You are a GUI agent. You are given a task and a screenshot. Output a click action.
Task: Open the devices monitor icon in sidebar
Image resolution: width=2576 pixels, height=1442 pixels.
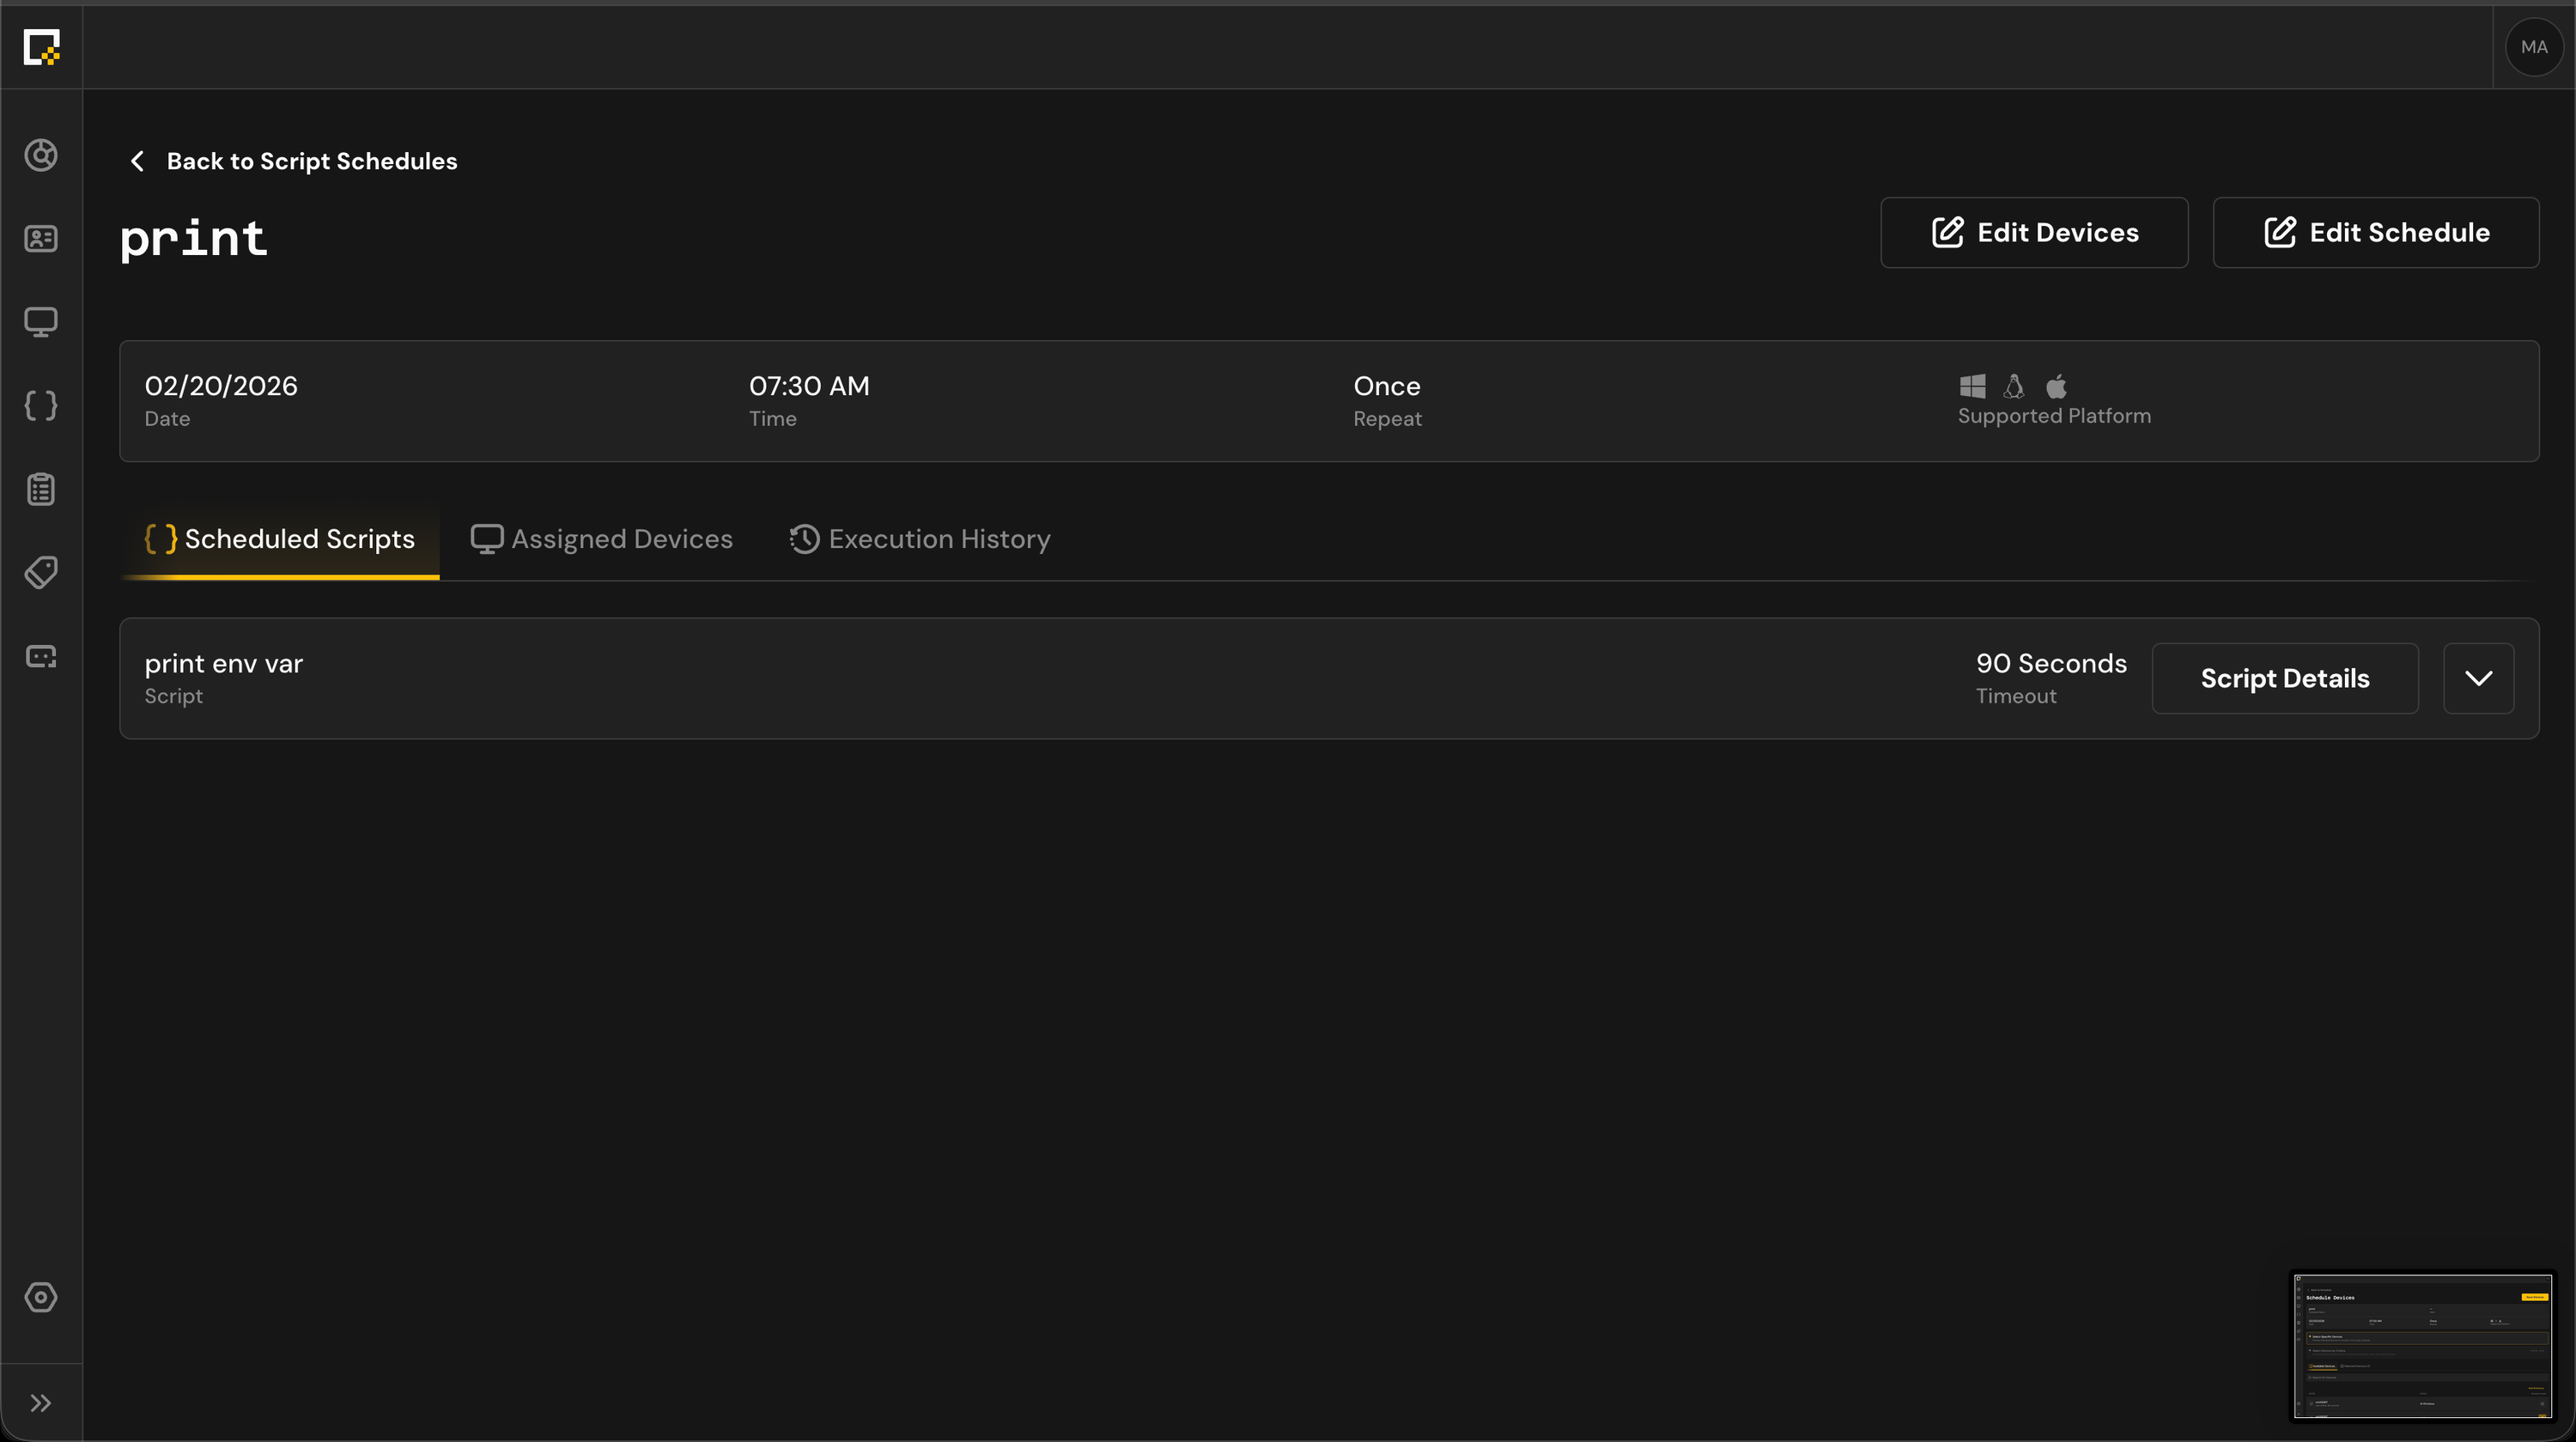[41, 322]
